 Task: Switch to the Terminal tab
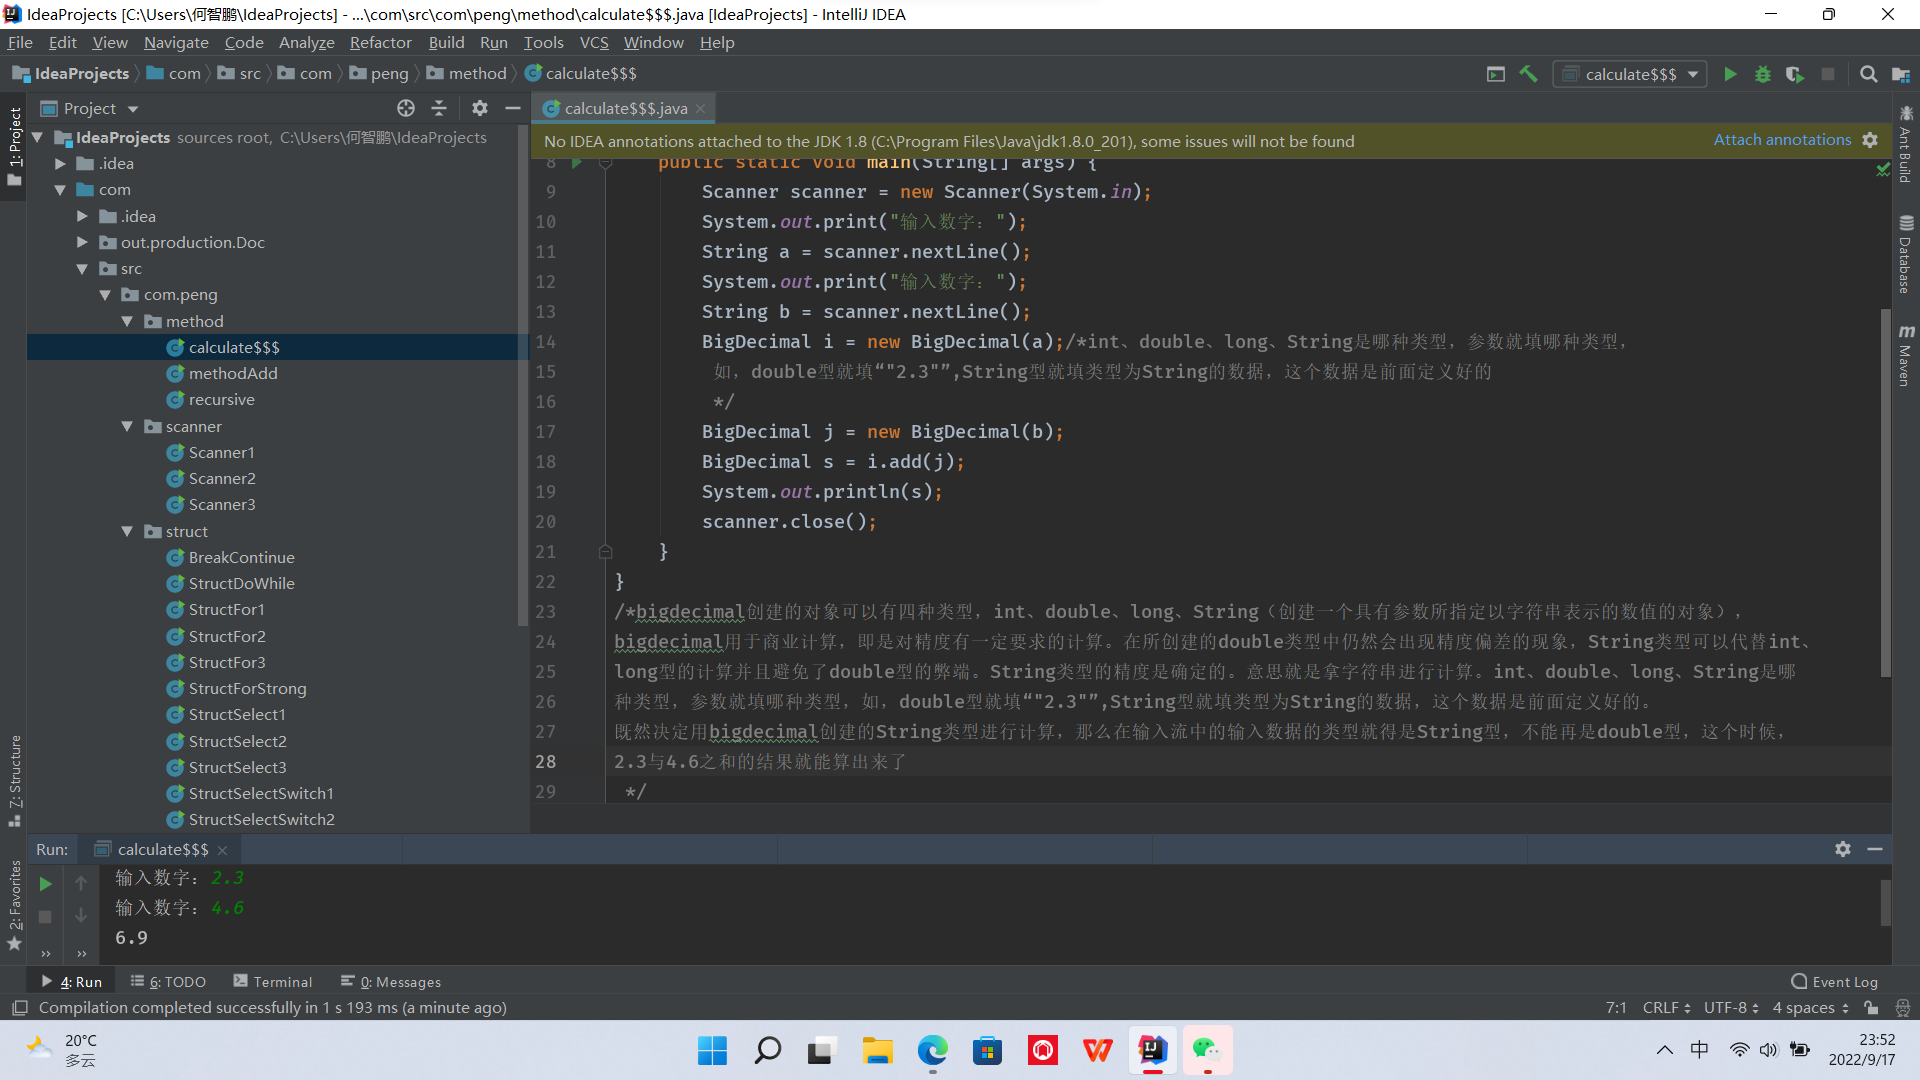click(x=272, y=982)
